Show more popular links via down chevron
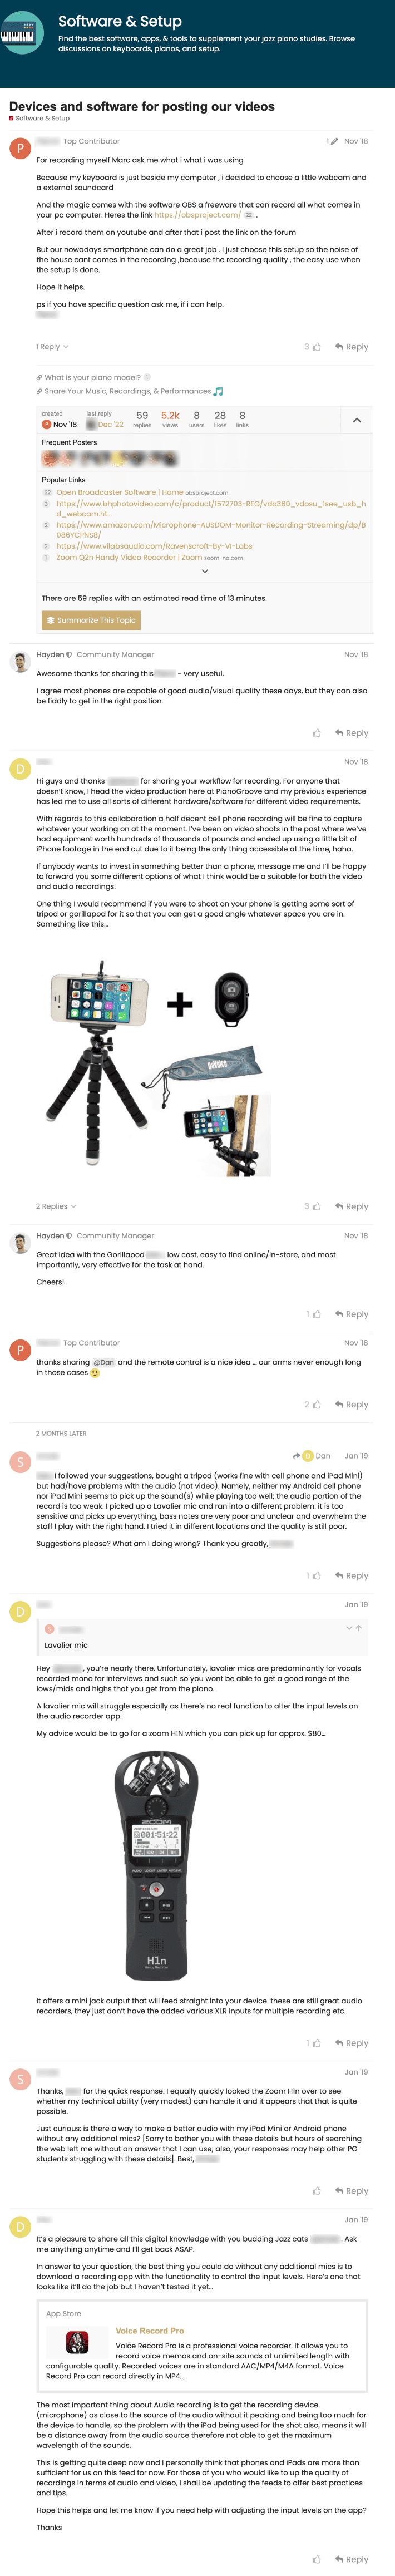This screenshot has width=395, height=2576. [205, 571]
